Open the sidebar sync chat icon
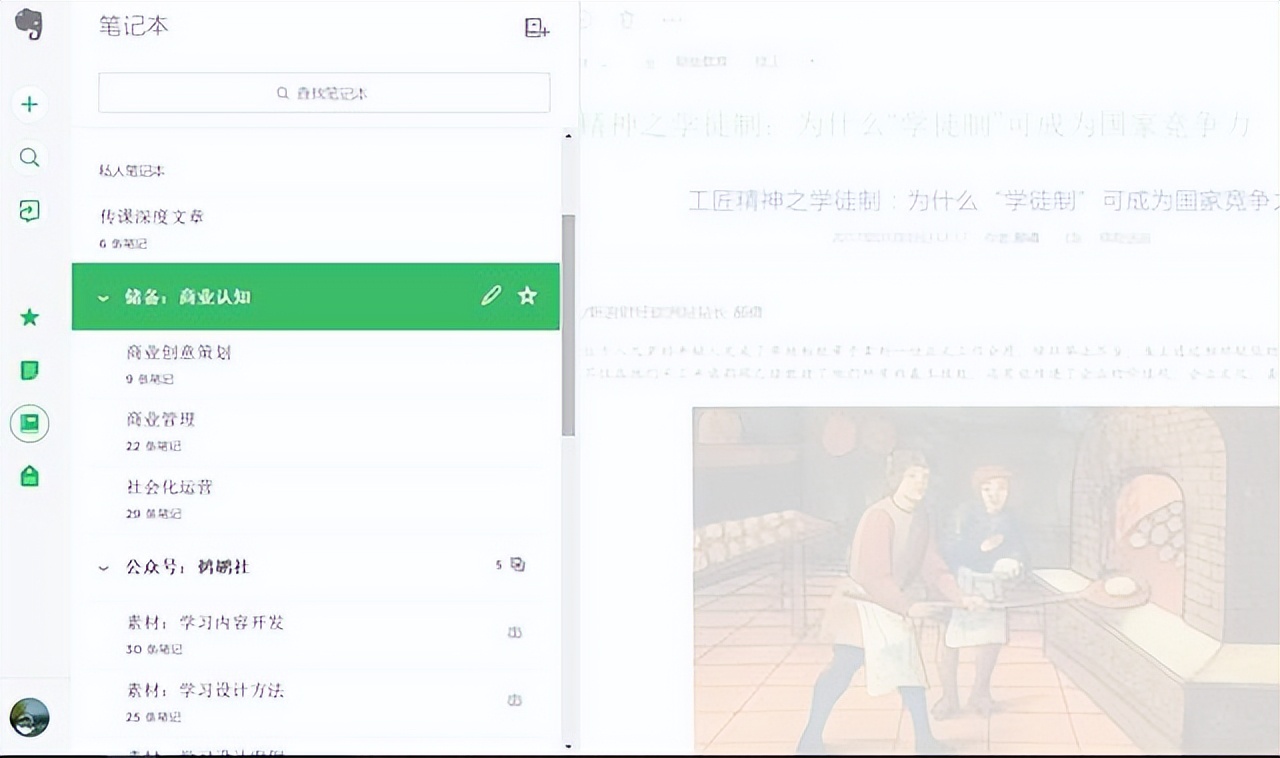 pos(30,210)
